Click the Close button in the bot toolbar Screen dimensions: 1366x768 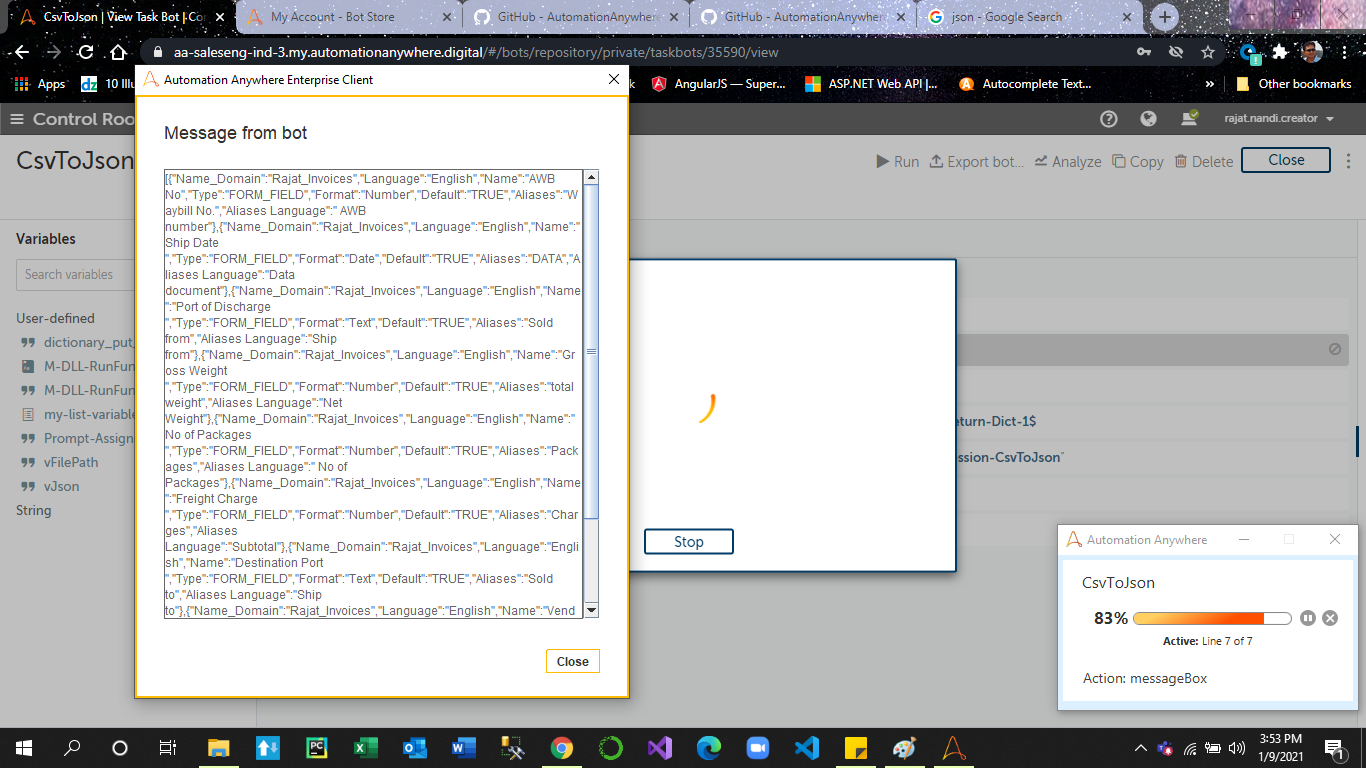(1286, 160)
